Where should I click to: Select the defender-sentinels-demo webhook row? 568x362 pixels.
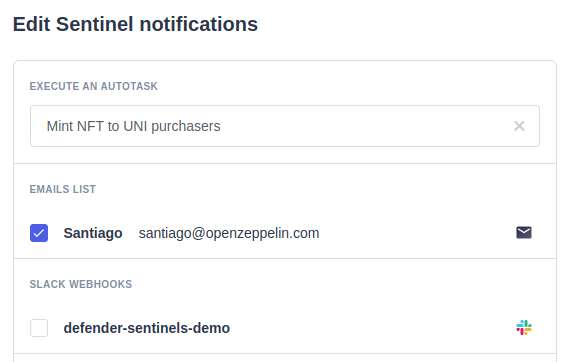click(285, 328)
